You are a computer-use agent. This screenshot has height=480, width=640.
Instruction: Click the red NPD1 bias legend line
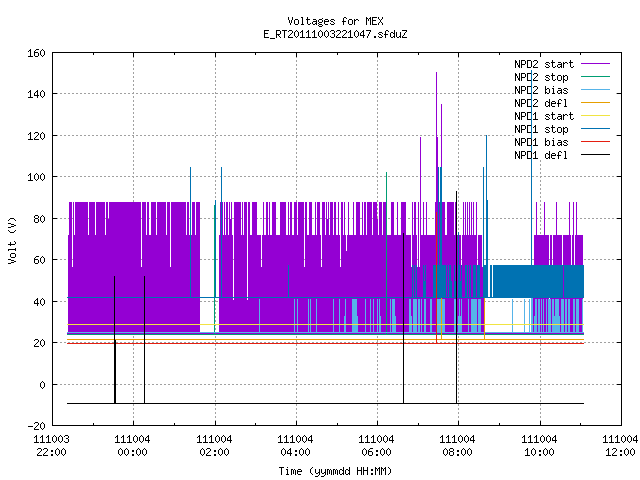(596, 142)
